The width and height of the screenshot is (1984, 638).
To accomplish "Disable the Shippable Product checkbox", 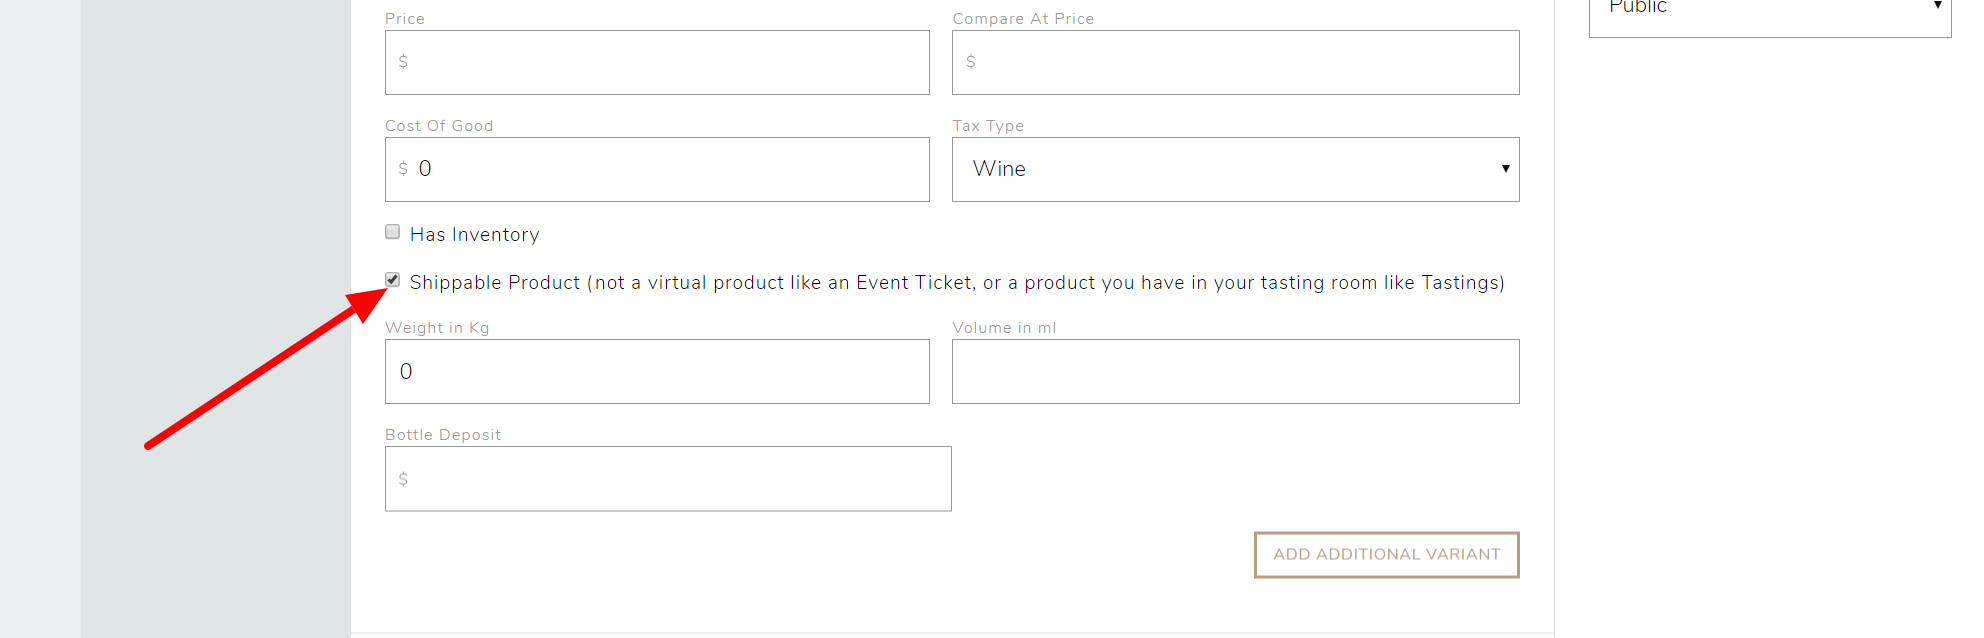I will 393,280.
